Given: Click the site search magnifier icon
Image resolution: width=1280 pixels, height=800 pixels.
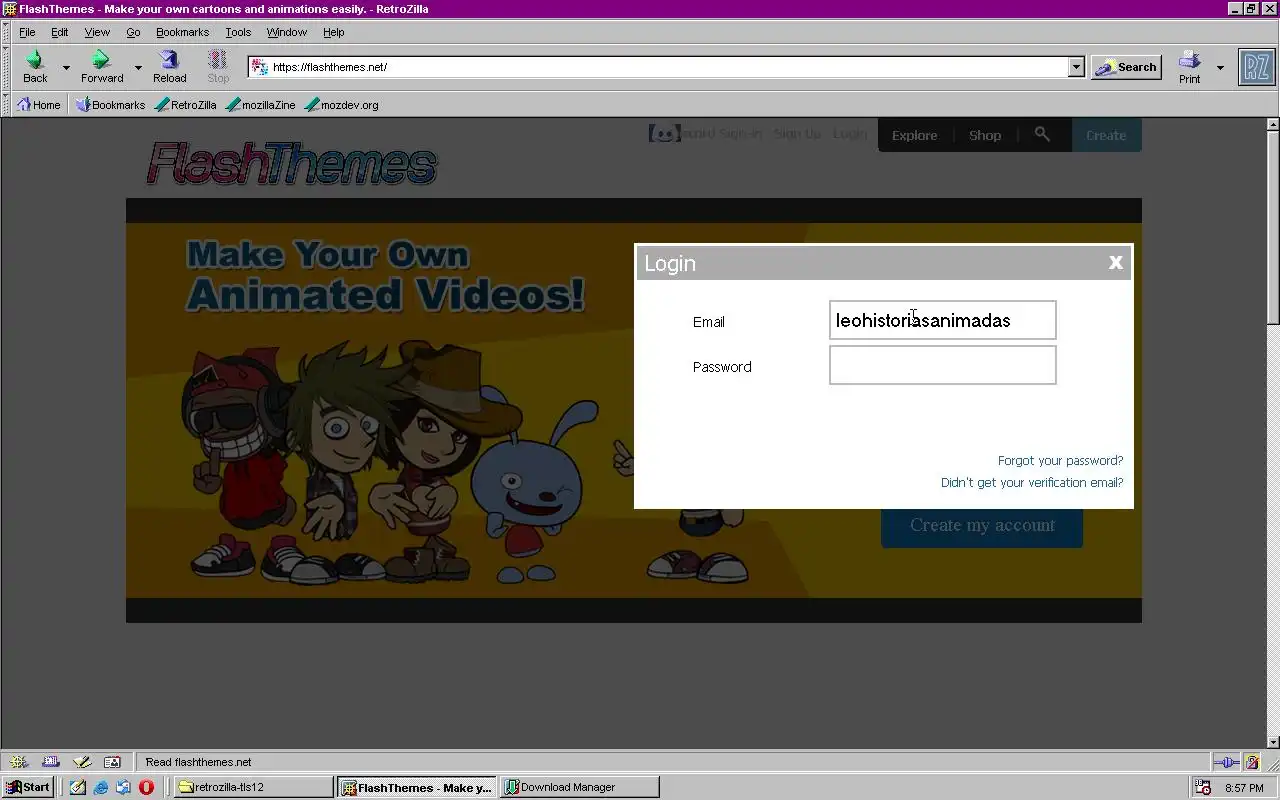Looking at the screenshot, I should click(x=1042, y=134).
